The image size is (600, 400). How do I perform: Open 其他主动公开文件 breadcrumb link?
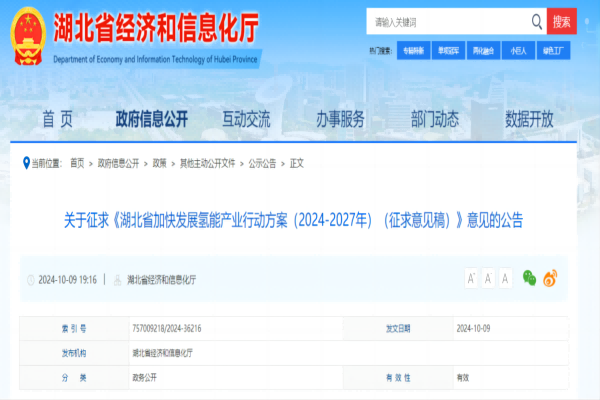coord(207,163)
